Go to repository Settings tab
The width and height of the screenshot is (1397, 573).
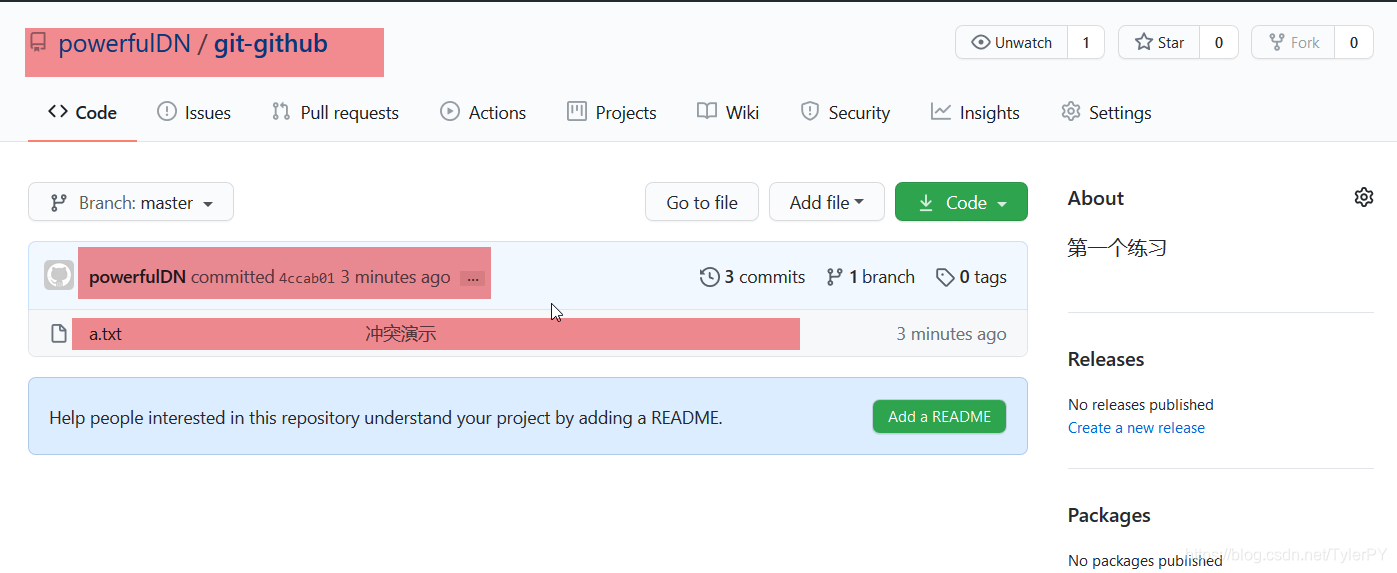(x=1106, y=112)
